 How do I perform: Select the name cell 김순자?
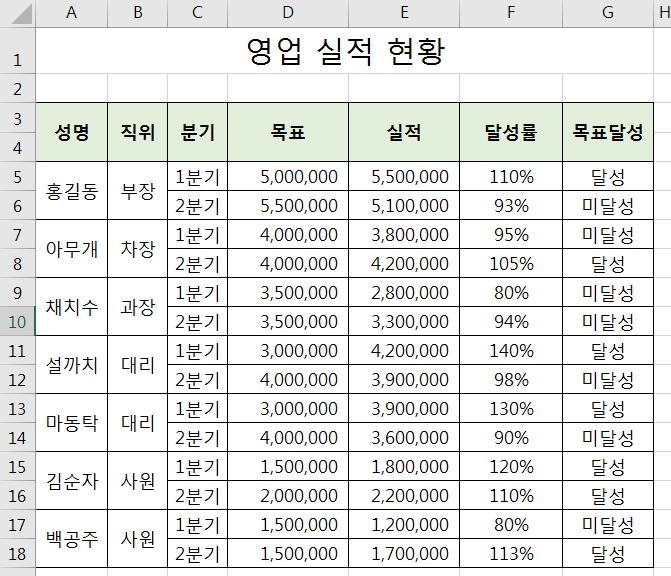71,481
